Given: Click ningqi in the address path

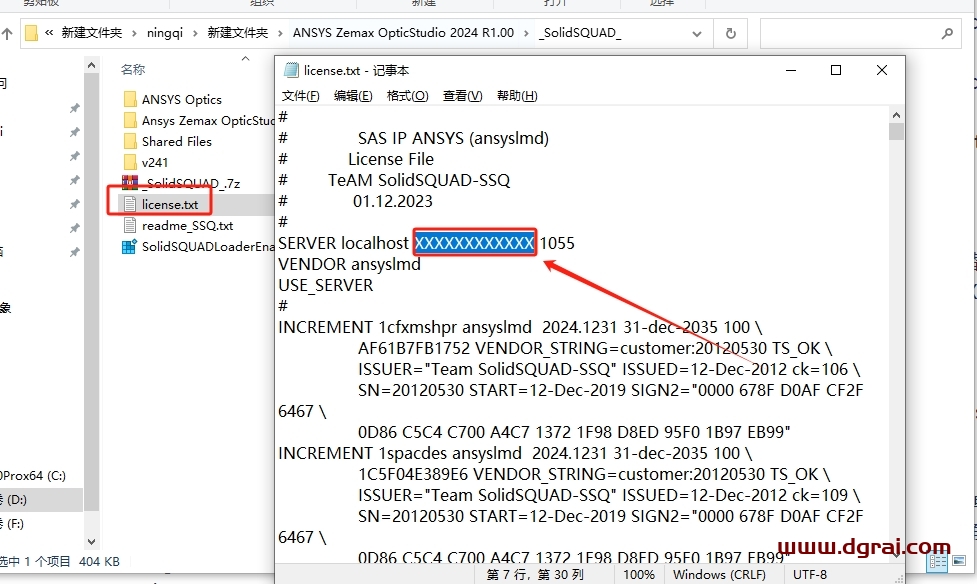Looking at the screenshot, I should 164,33.
